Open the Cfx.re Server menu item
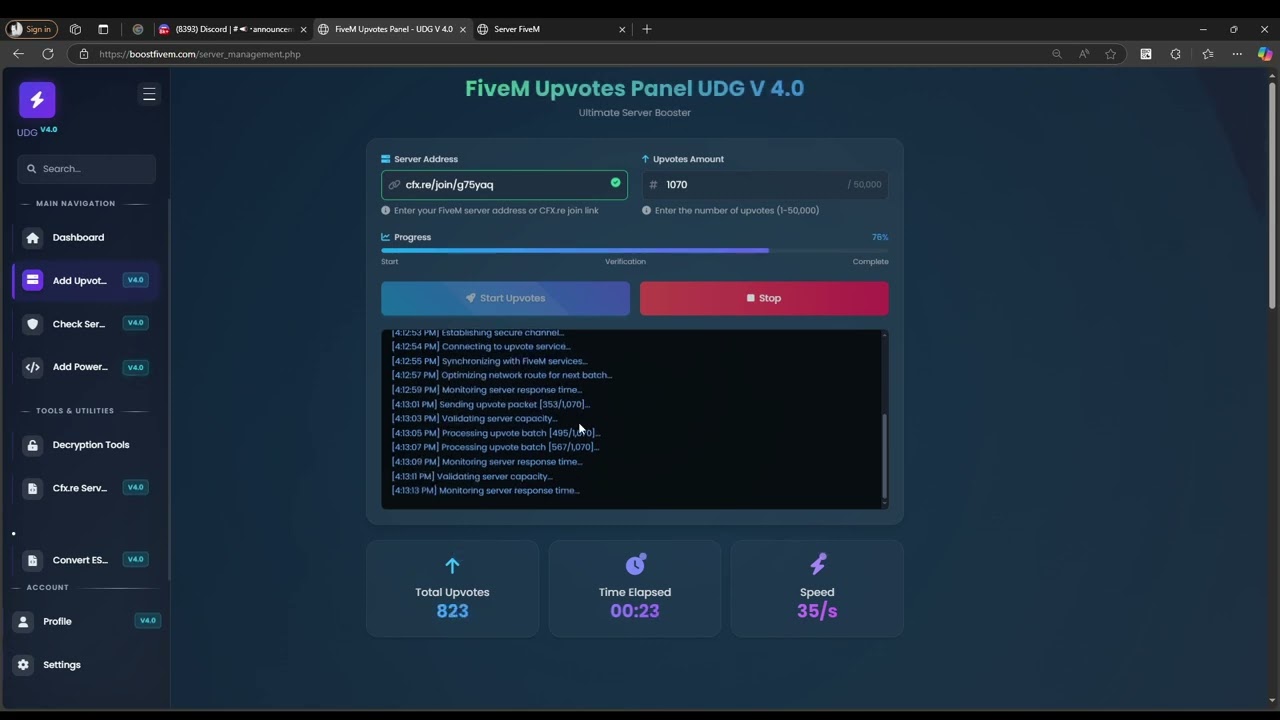The width and height of the screenshot is (1280, 720). click(x=85, y=488)
